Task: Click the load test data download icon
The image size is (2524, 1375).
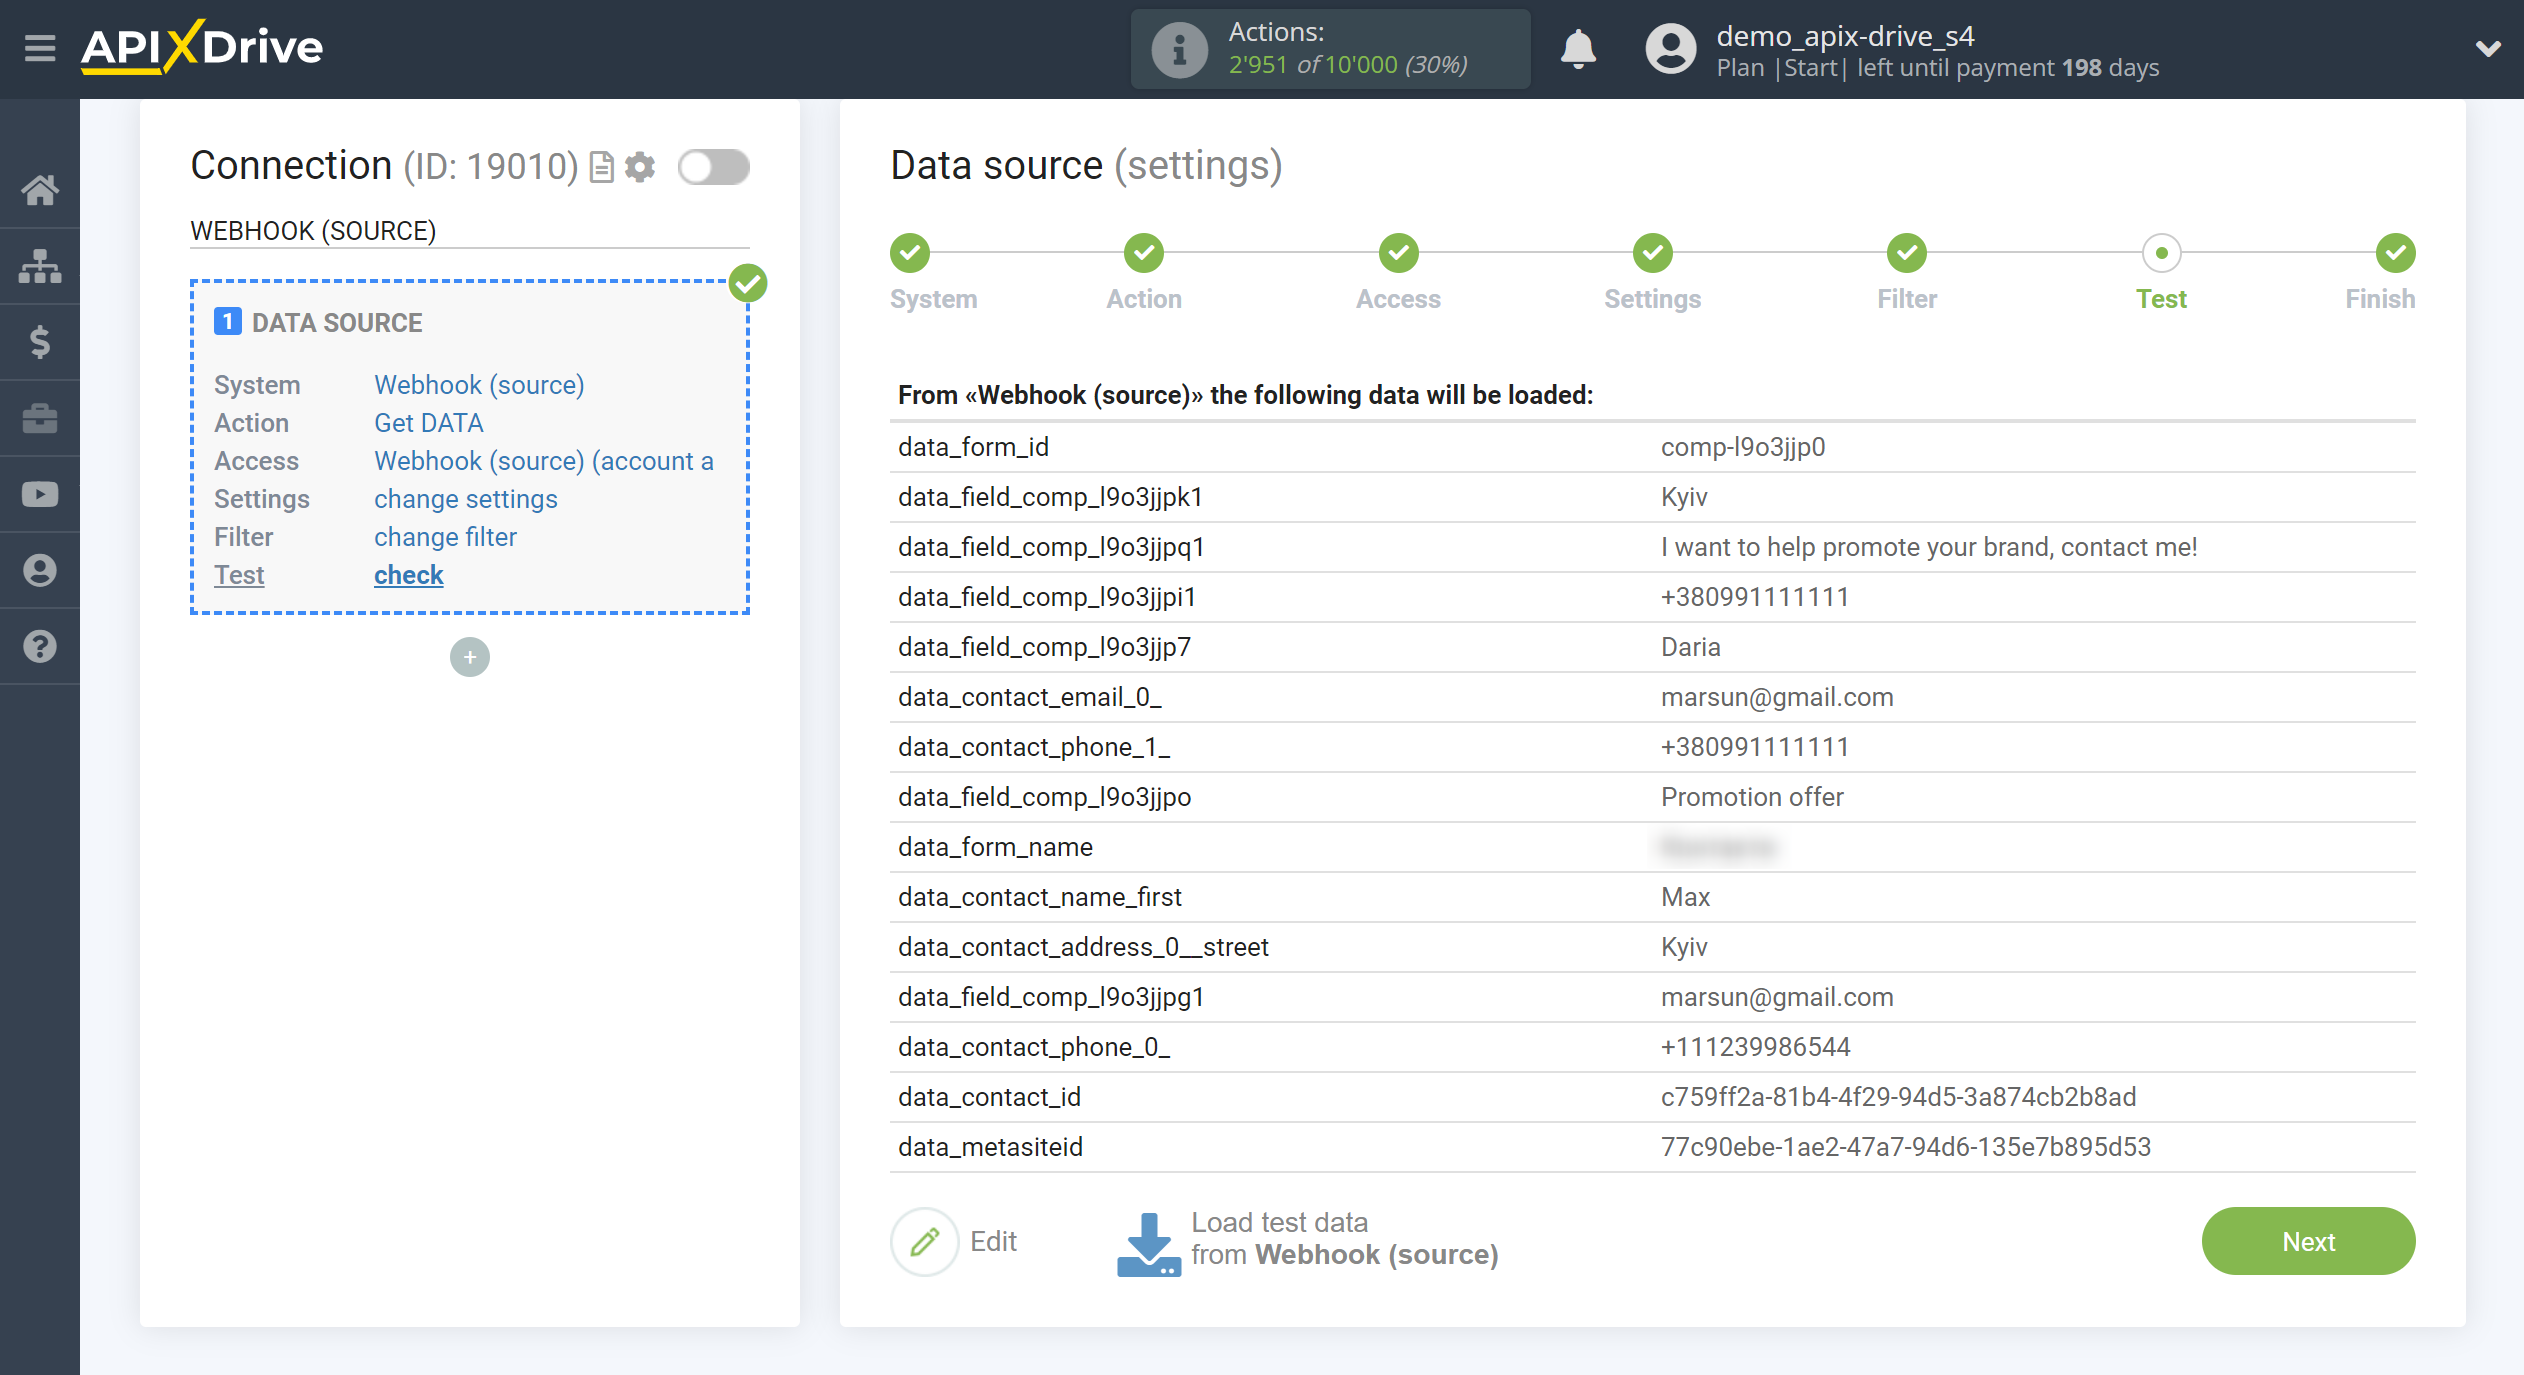Action: click(1149, 1243)
